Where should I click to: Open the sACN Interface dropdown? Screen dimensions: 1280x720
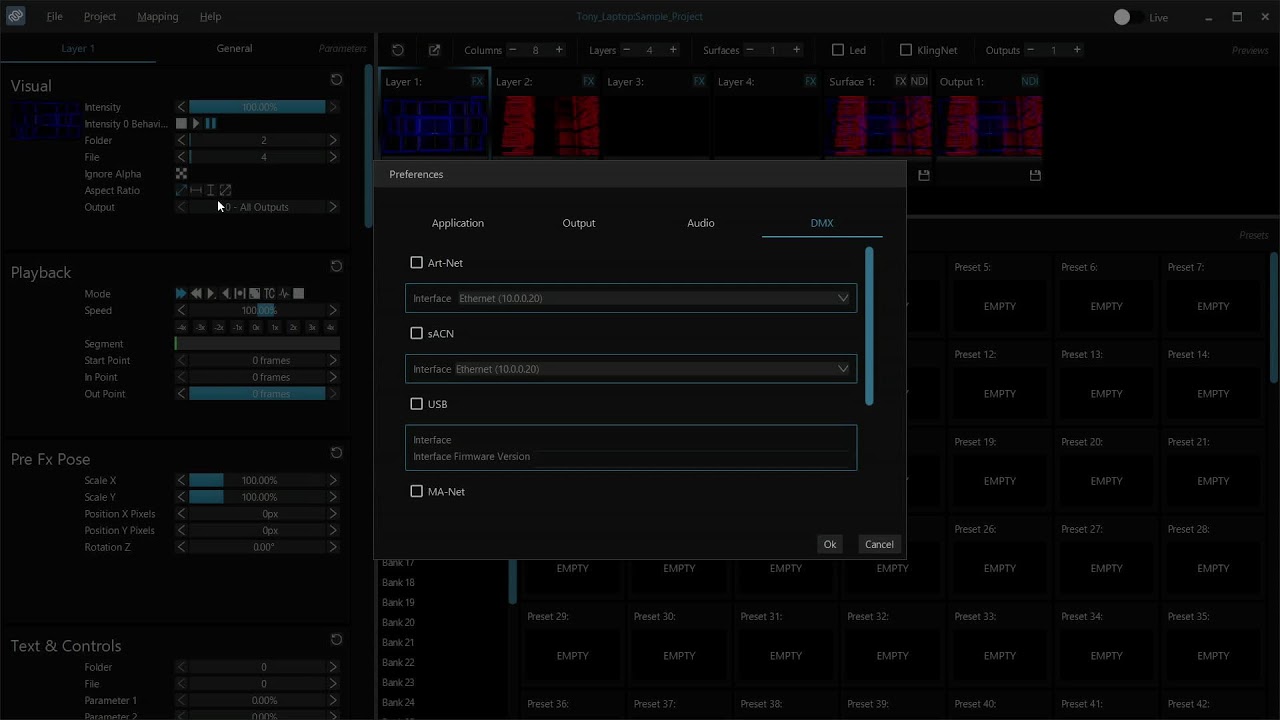click(631, 369)
